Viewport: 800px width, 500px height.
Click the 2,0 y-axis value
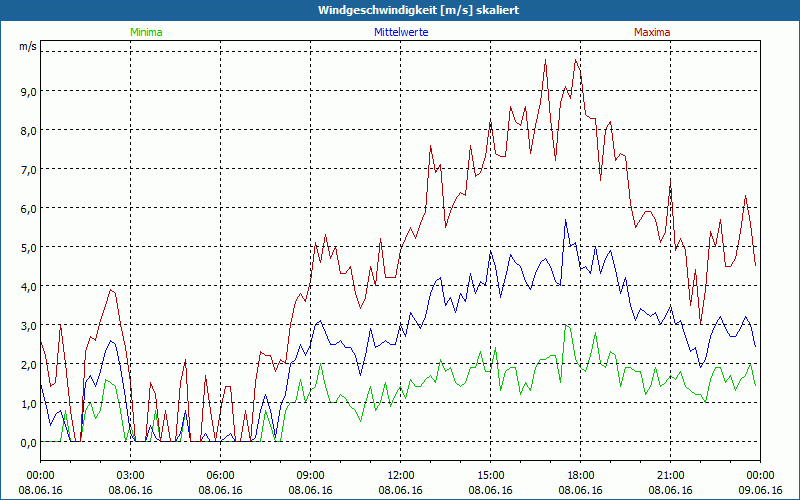29,365
